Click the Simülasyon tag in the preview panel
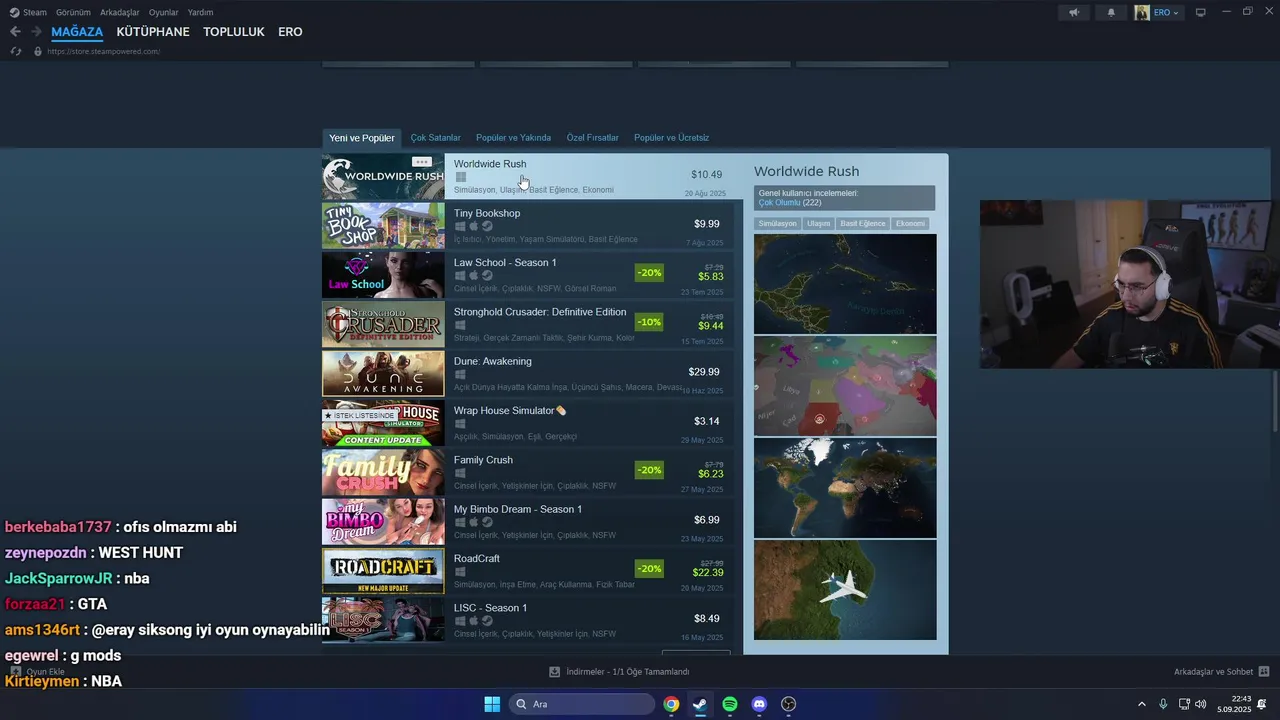 coord(778,224)
